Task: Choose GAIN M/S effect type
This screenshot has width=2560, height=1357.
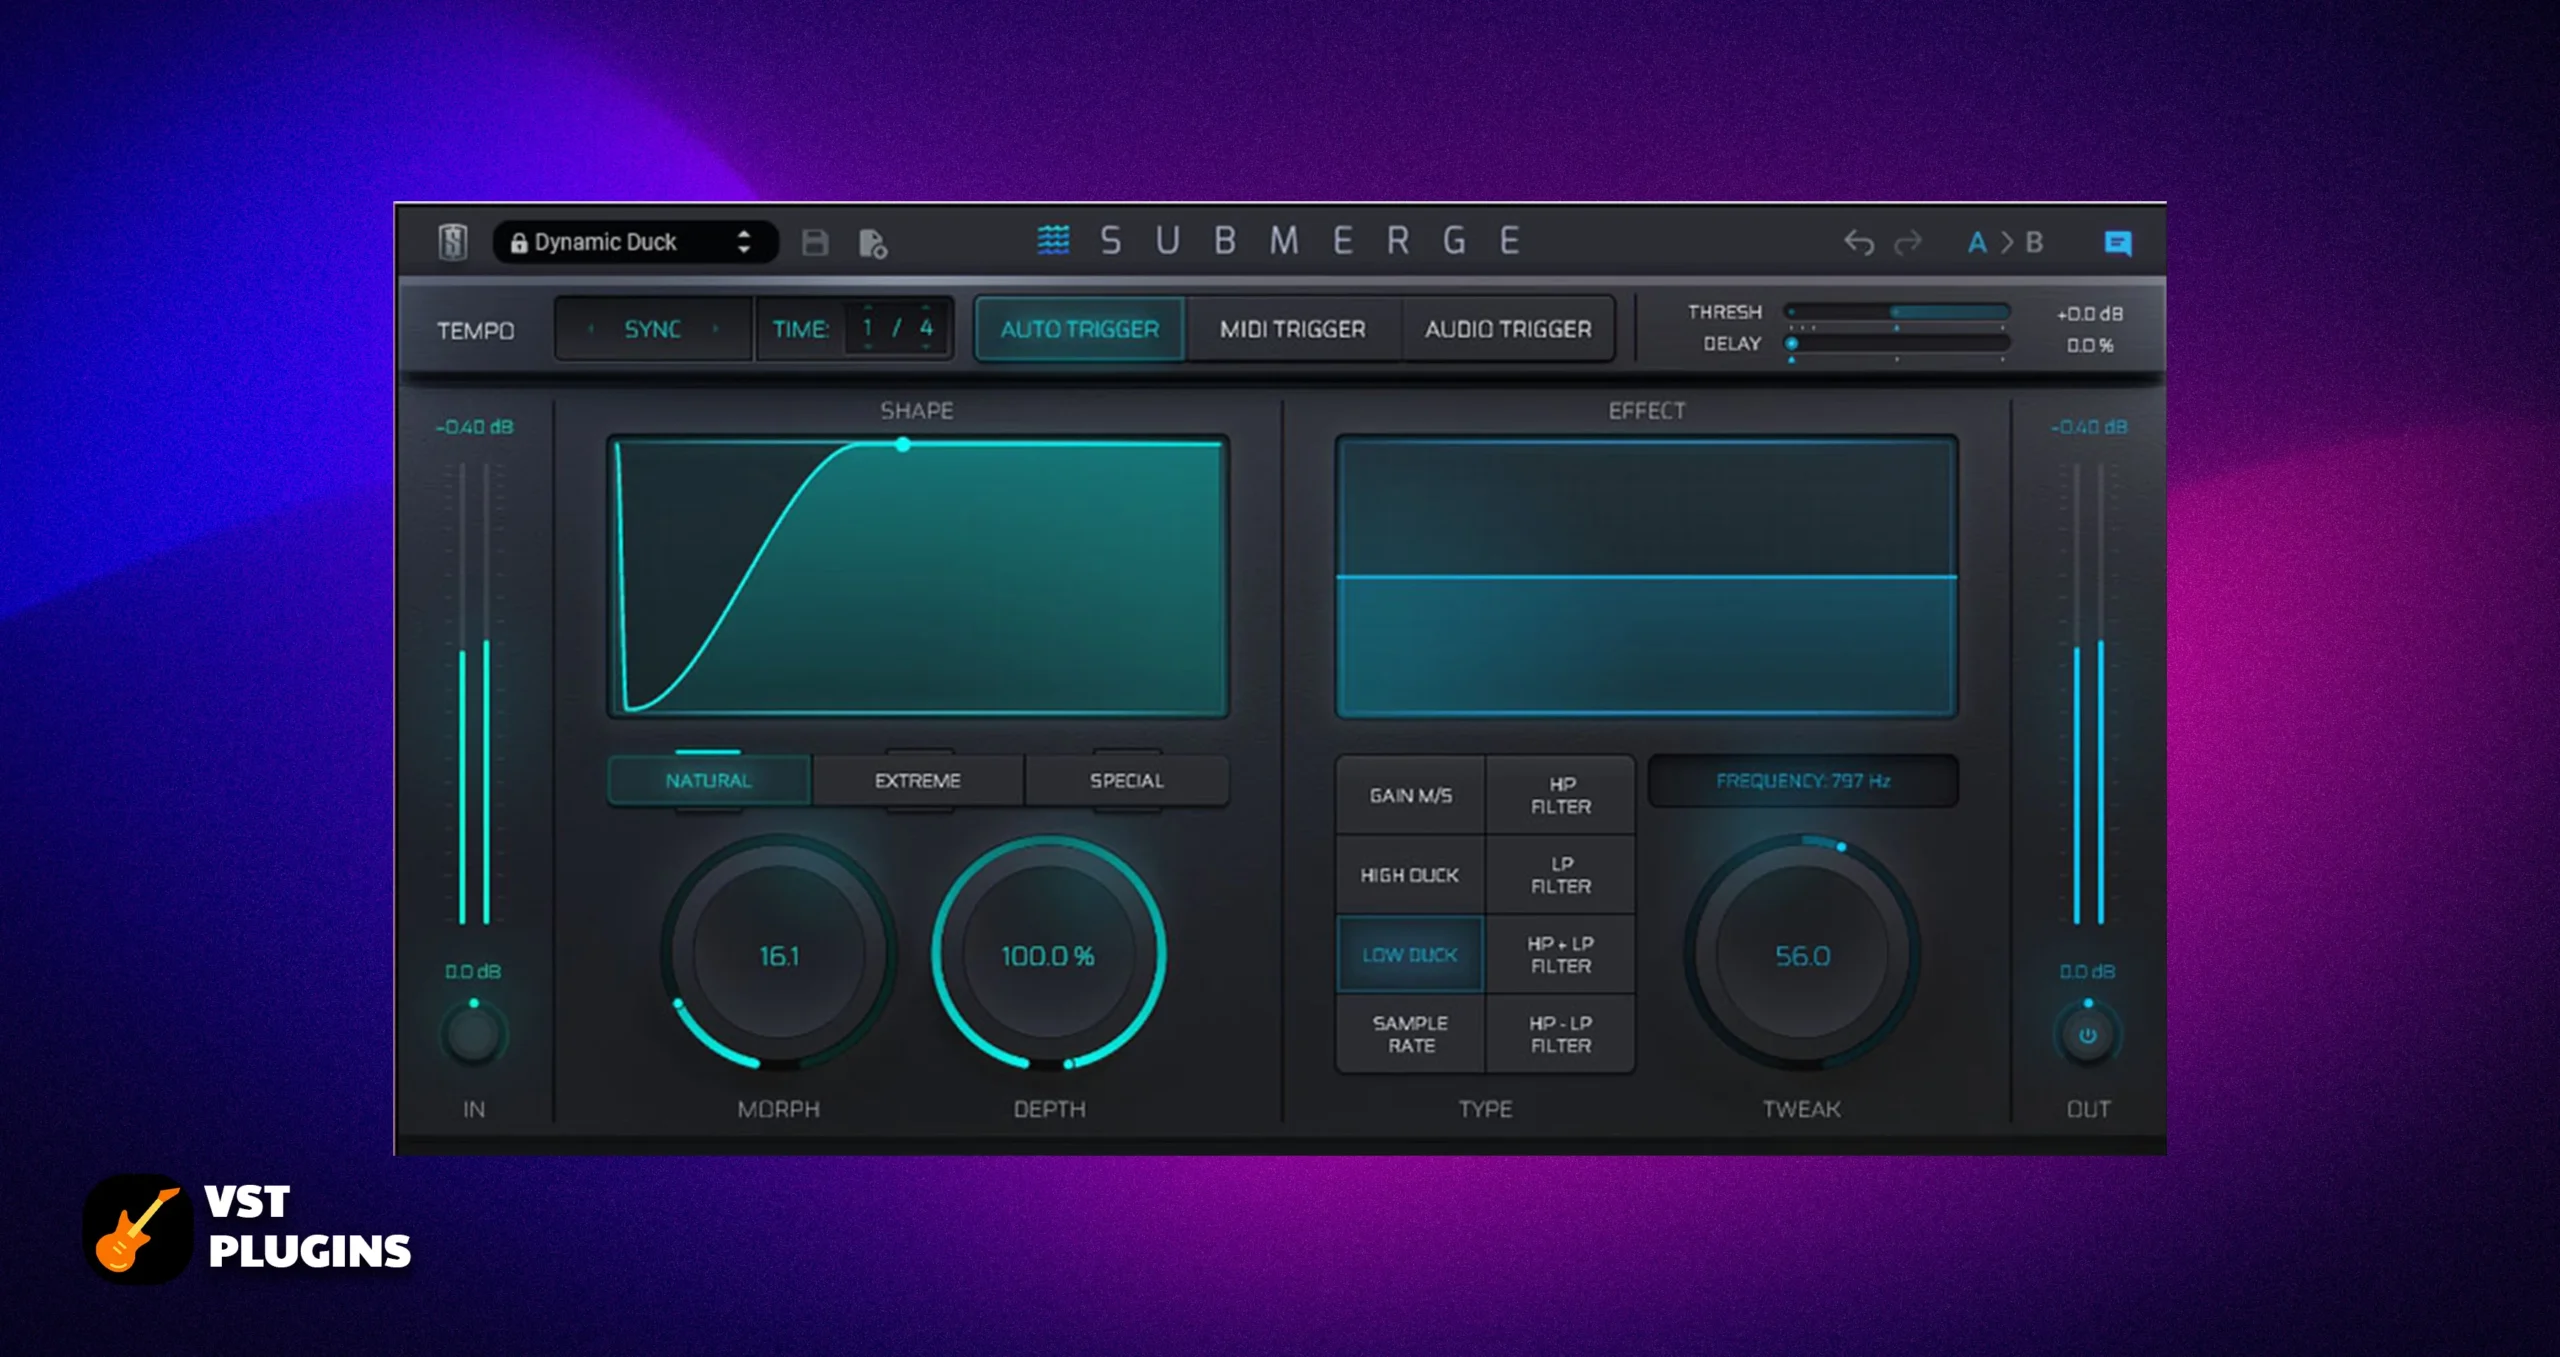Action: pyautogui.click(x=1411, y=795)
